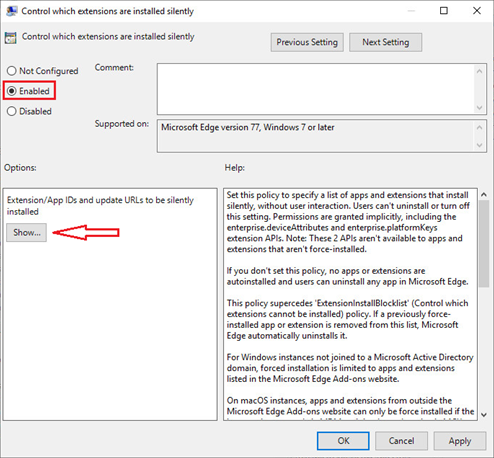Click the Comment box scroll up arrow
Viewport: 494px width, 458px height.
coord(479,71)
